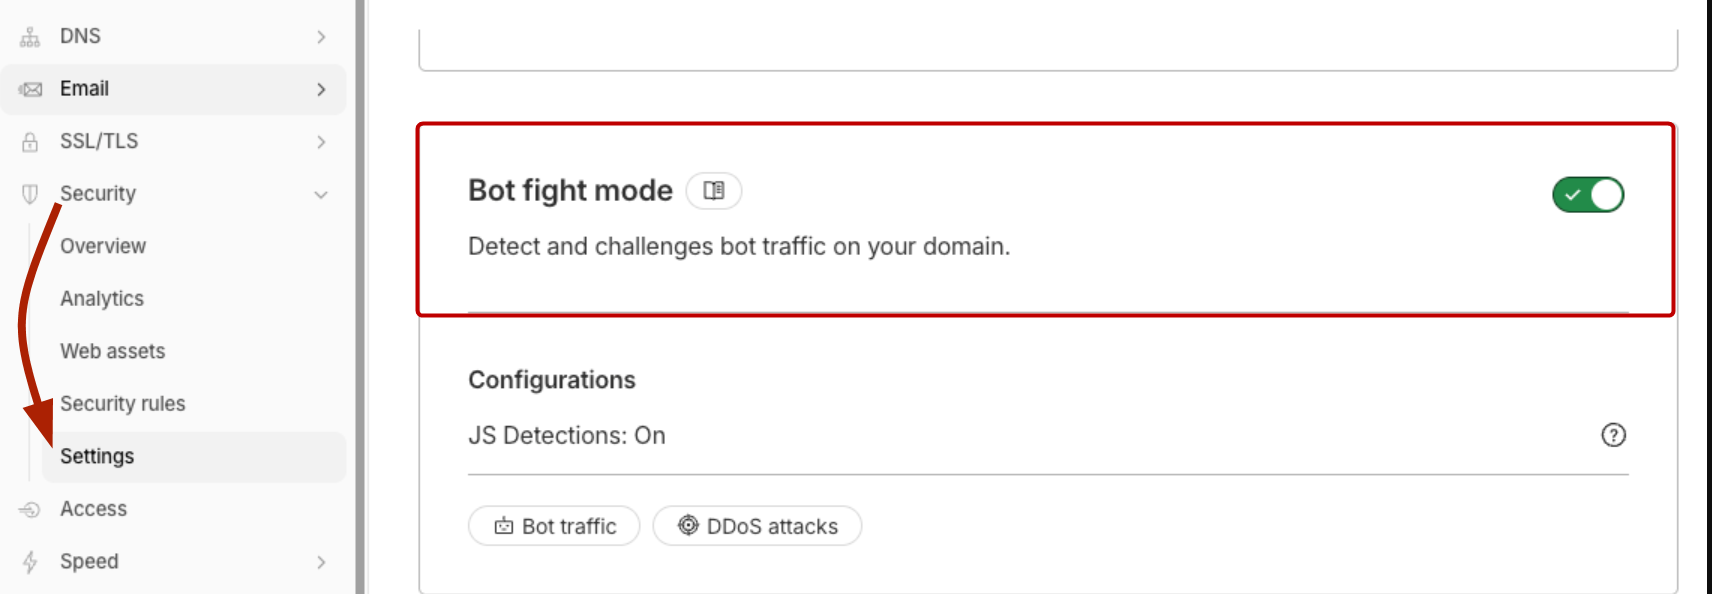The width and height of the screenshot is (1712, 594).
Task: Select Web assets in sidebar
Action: (x=112, y=351)
